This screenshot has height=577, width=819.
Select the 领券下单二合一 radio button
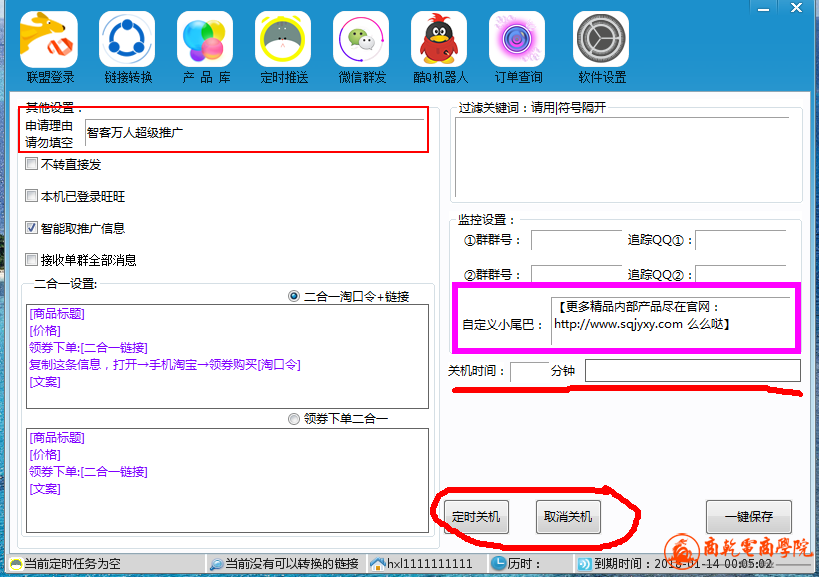tap(294, 419)
